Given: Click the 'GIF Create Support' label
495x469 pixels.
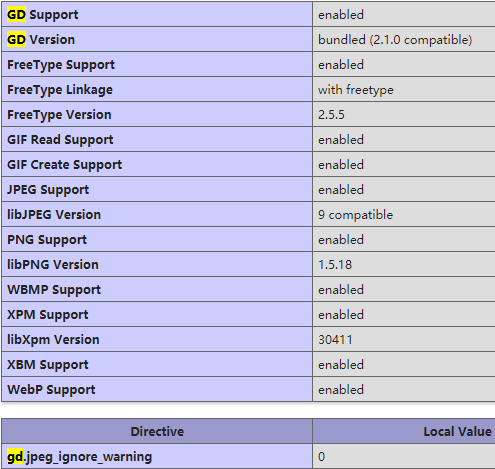Looking at the screenshot, I should [x=65, y=165].
